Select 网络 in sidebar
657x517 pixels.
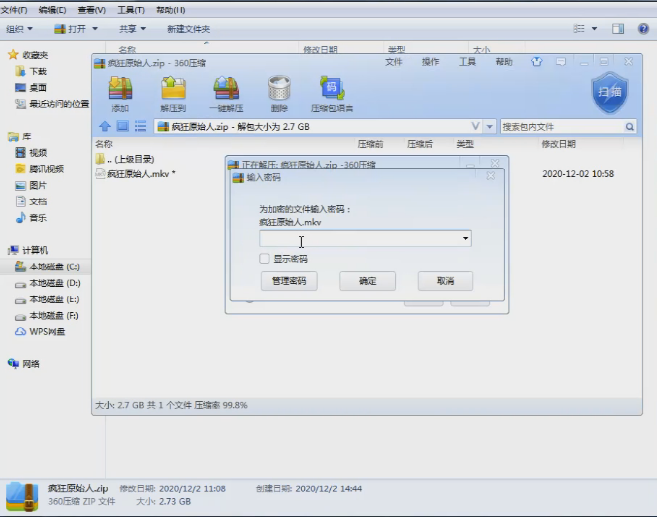coord(24,364)
